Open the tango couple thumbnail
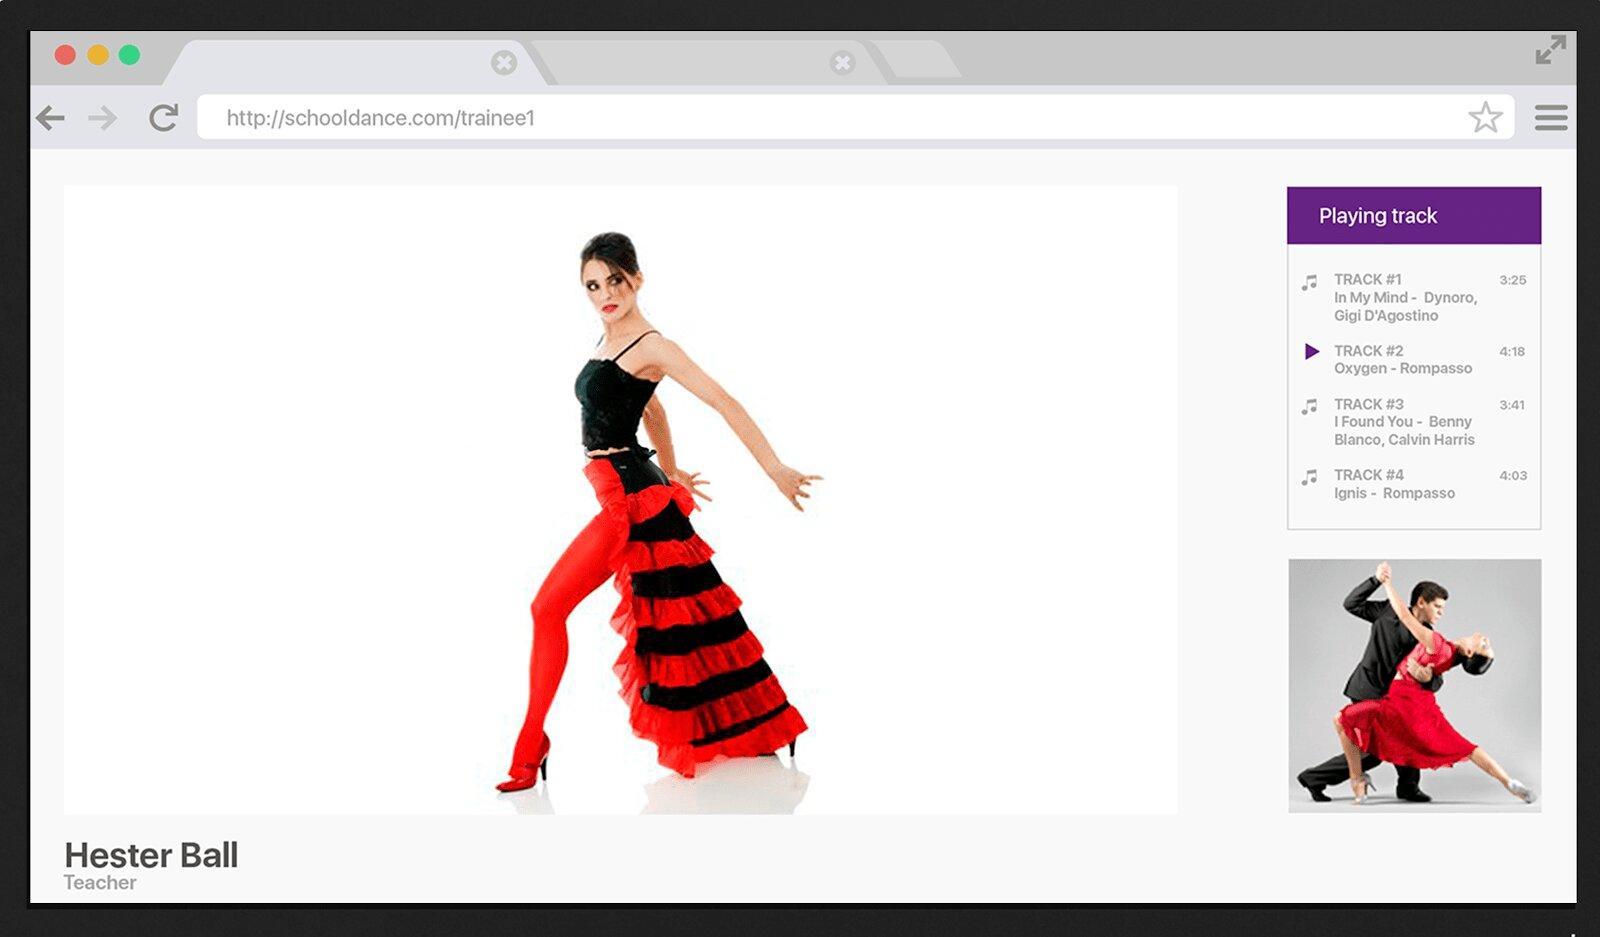 (1414, 685)
